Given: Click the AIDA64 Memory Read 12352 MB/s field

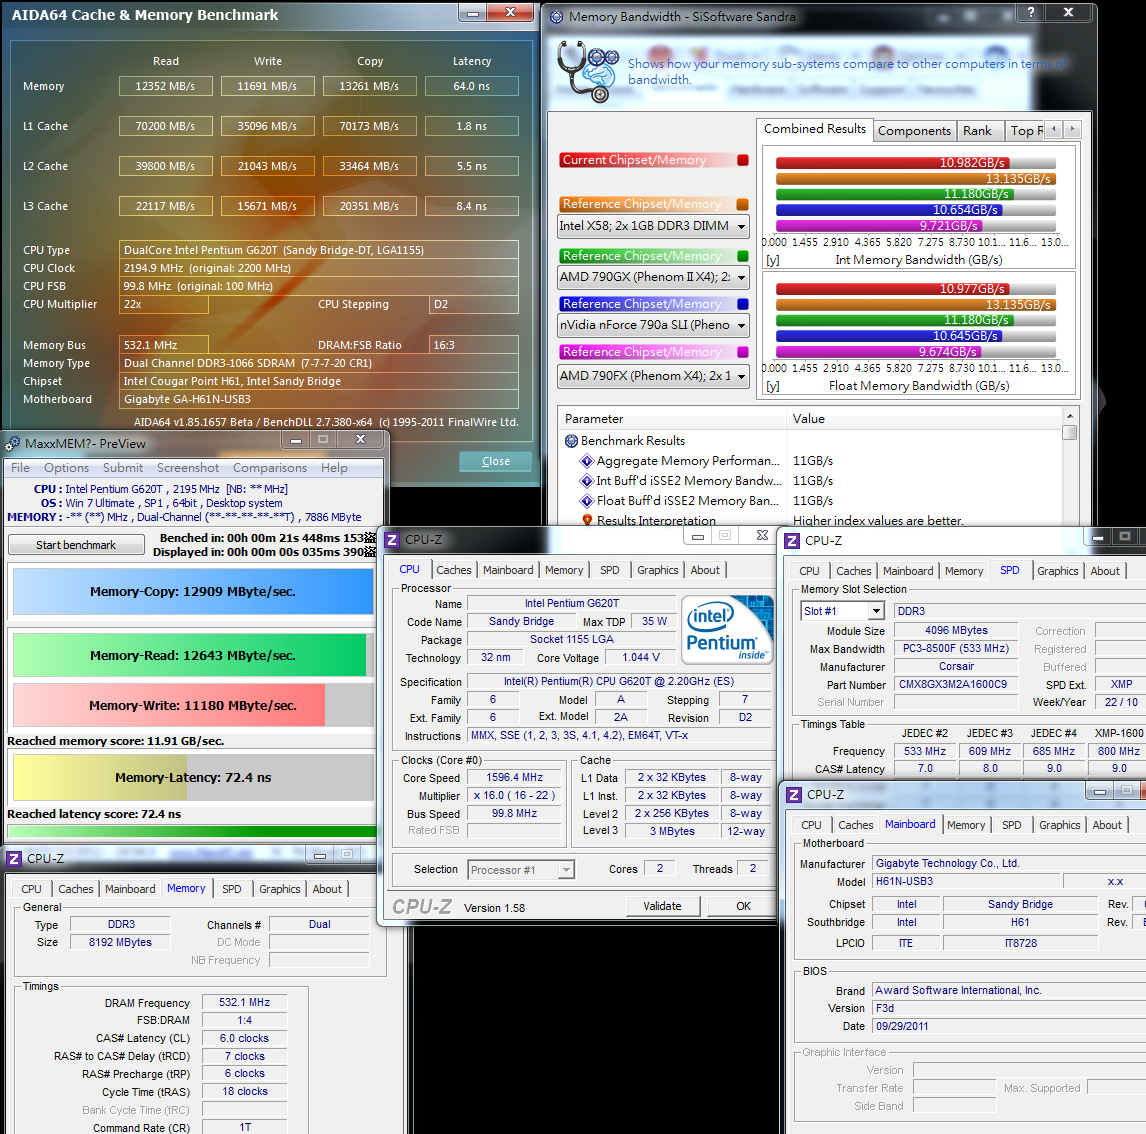Looking at the screenshot, I should pos(166,86).
